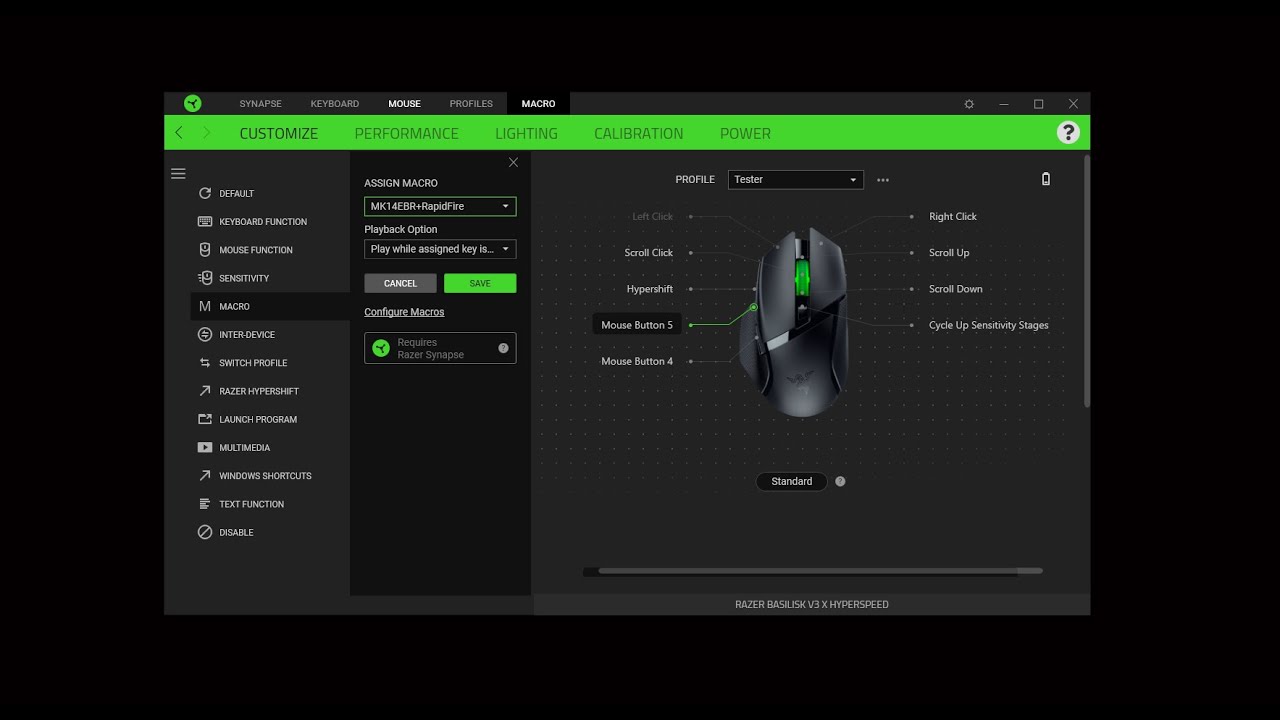Click the green Save button
Image resolution: width=1280 pixels, height=720 pixels.
[480, 283]
